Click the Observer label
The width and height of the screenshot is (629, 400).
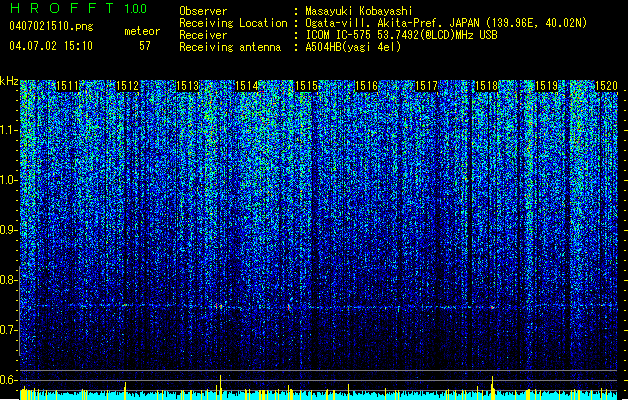coord(203,11)
